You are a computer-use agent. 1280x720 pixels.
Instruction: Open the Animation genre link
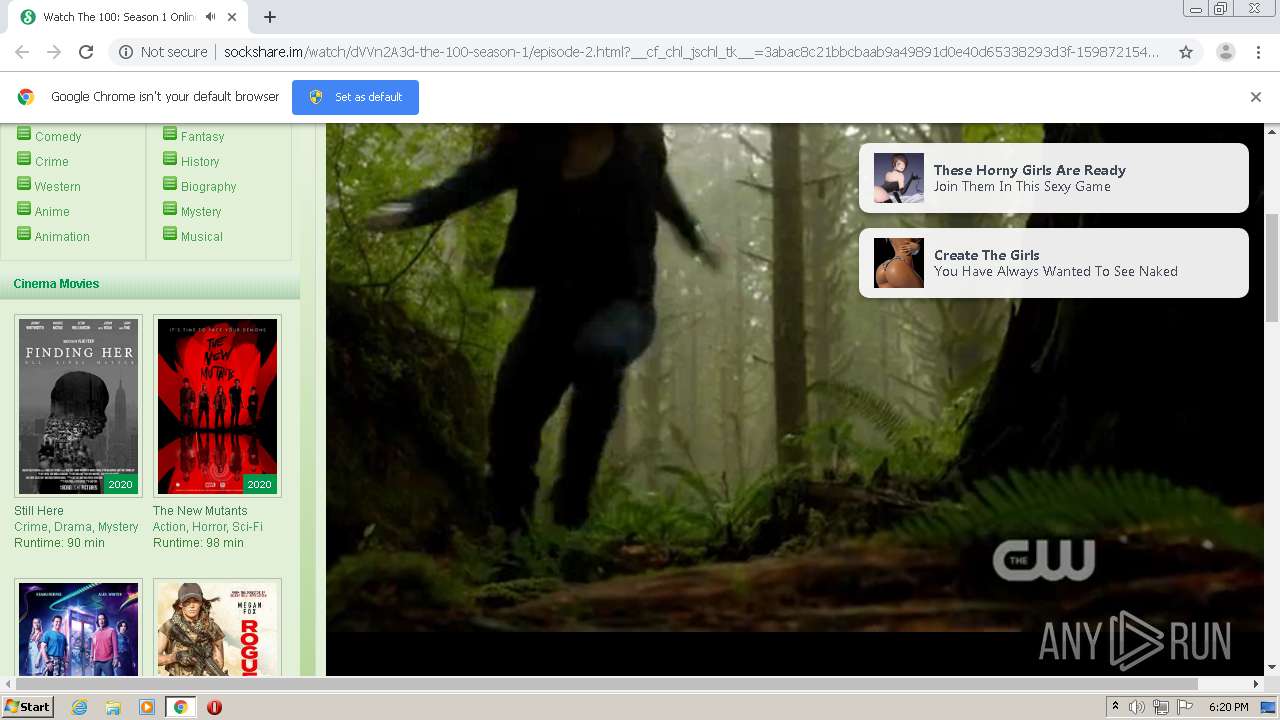point(62,236)
